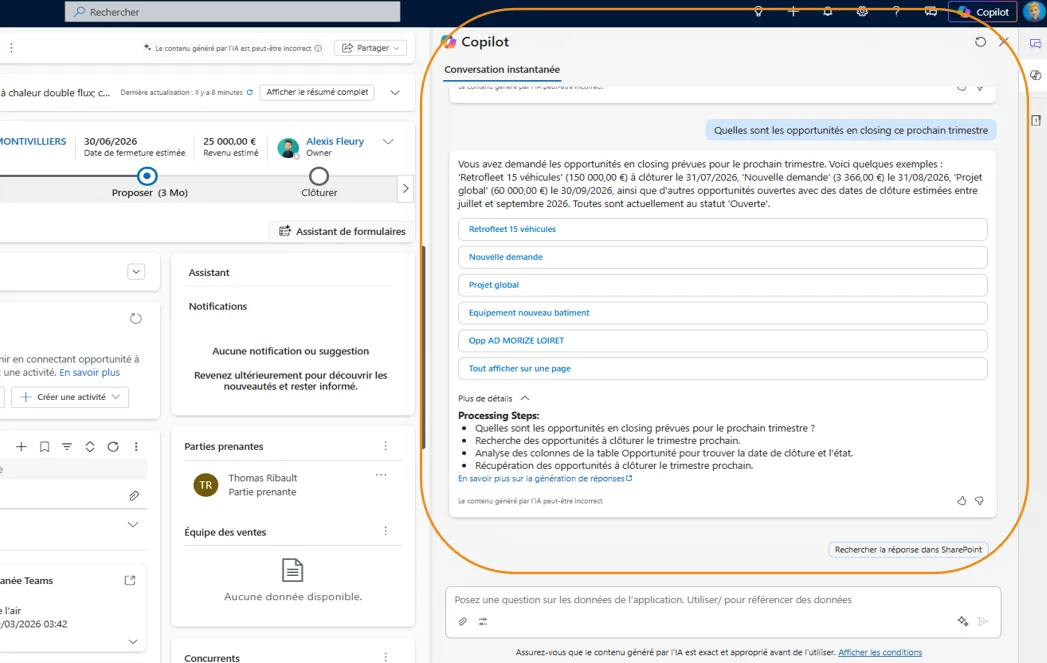
Task: Click the next stage arrow on process bar
Action: tap(405, 189)
